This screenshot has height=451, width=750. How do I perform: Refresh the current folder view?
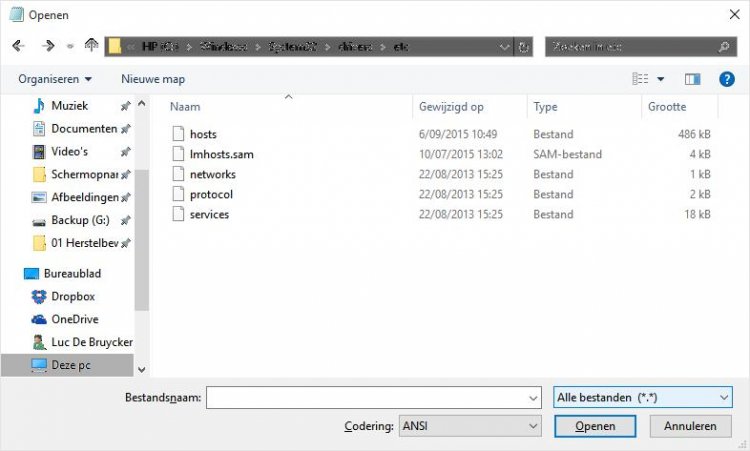[525, 46]
